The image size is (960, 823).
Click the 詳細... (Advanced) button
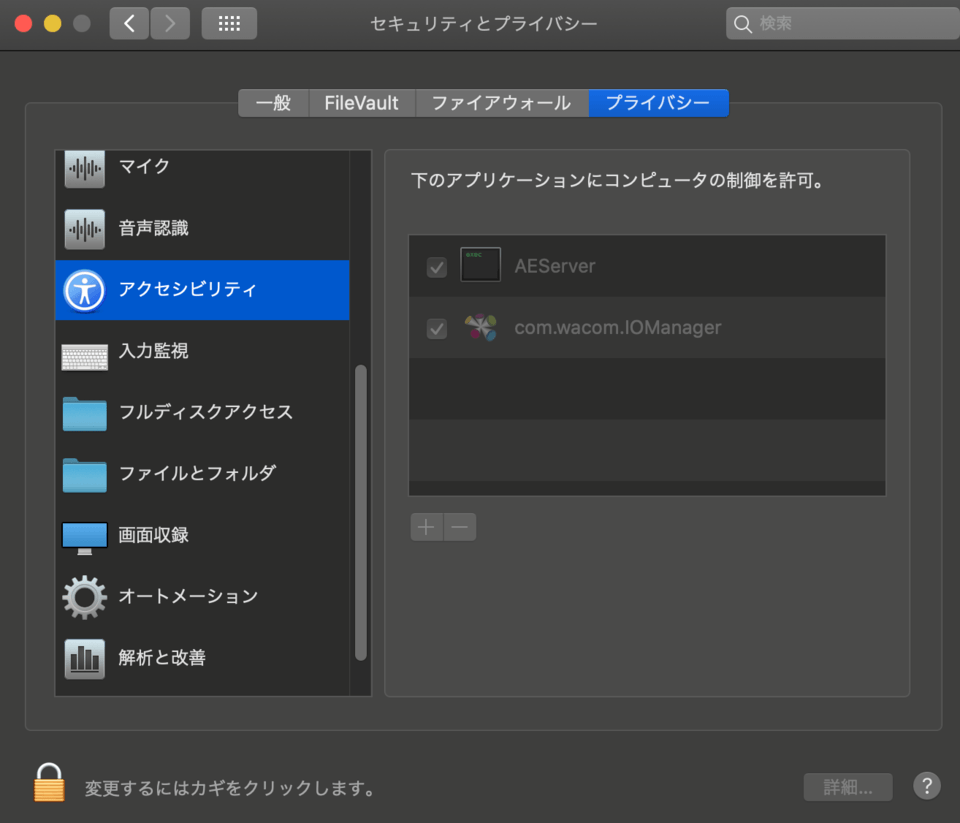847,787
